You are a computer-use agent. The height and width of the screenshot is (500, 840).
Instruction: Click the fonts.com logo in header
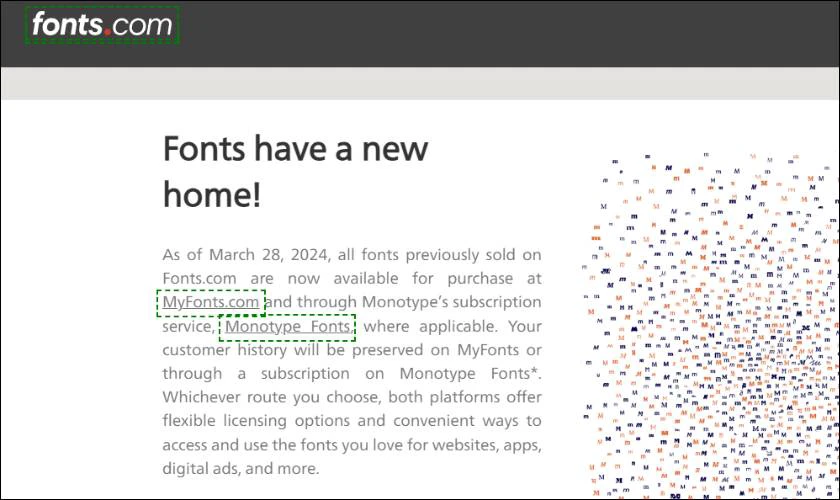(x=101, y=26)
